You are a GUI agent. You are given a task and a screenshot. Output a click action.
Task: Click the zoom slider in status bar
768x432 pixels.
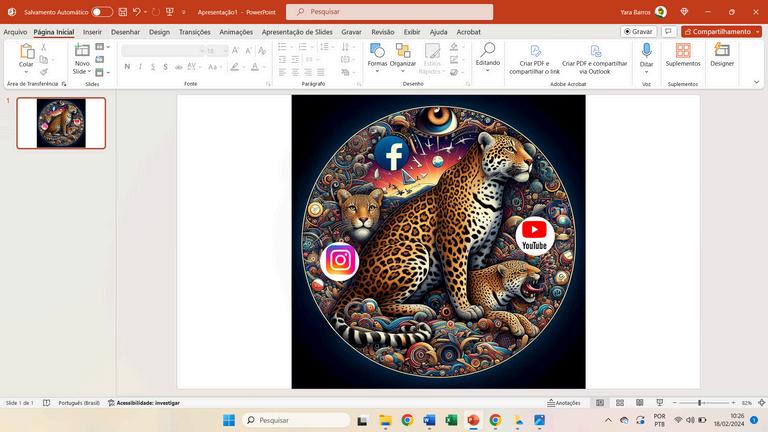click(699, 403)
